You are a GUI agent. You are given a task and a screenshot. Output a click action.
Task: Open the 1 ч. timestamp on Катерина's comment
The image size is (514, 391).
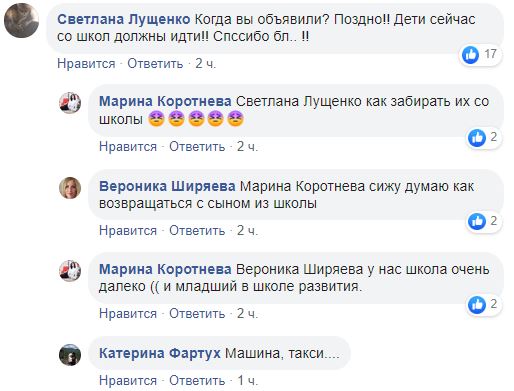(248, 380)
